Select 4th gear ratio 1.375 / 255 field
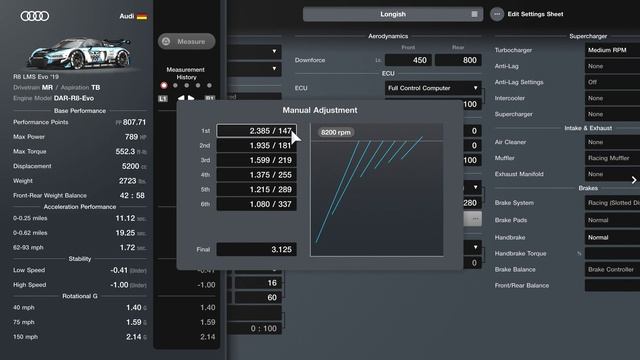 pyautogui.click(x=256, y=175)
